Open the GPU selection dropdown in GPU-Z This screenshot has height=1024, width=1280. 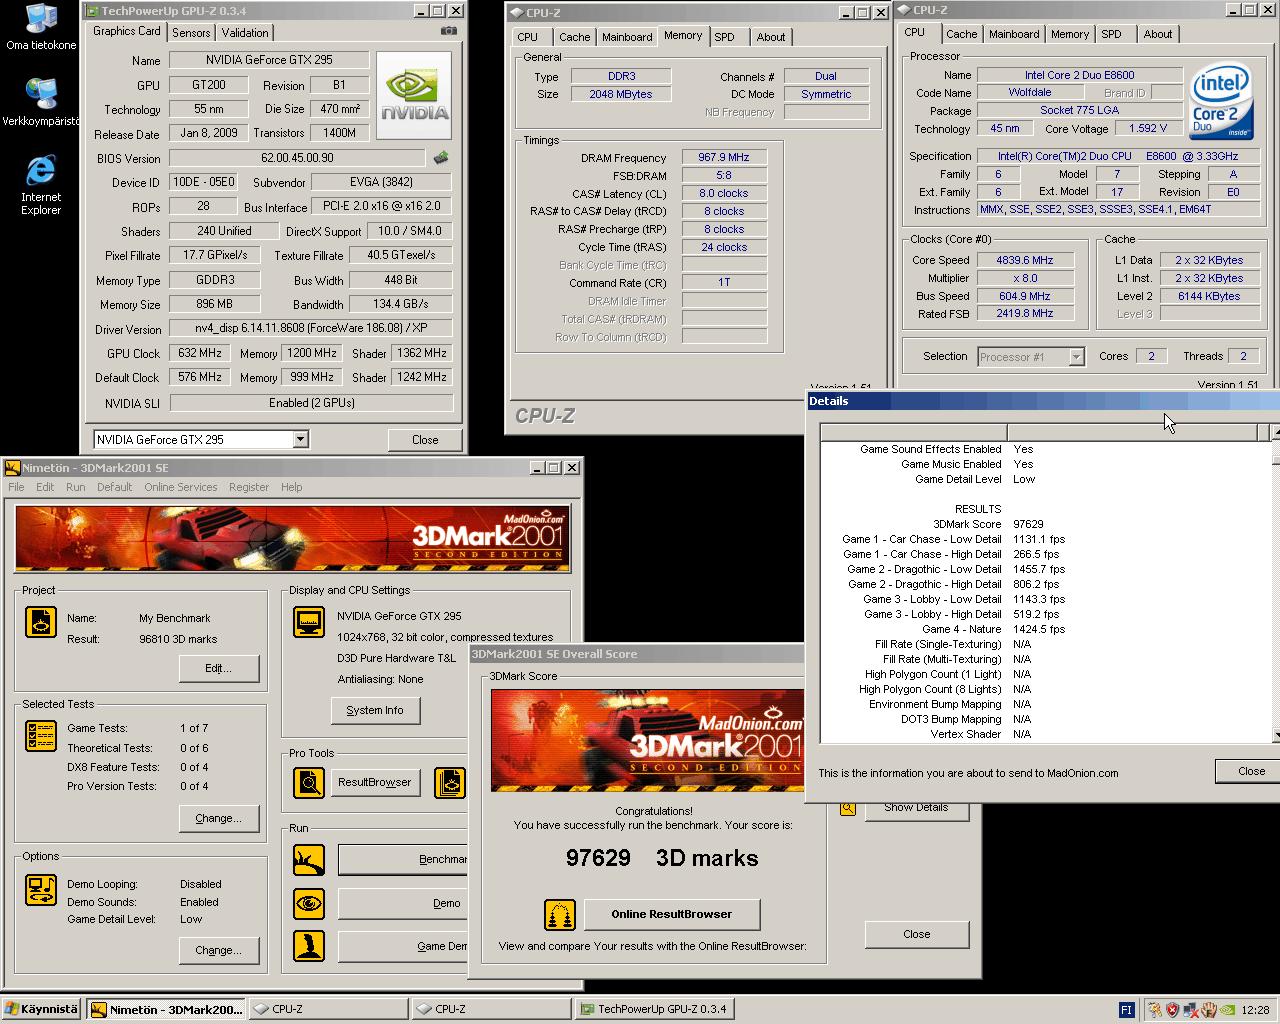(300, 439)
